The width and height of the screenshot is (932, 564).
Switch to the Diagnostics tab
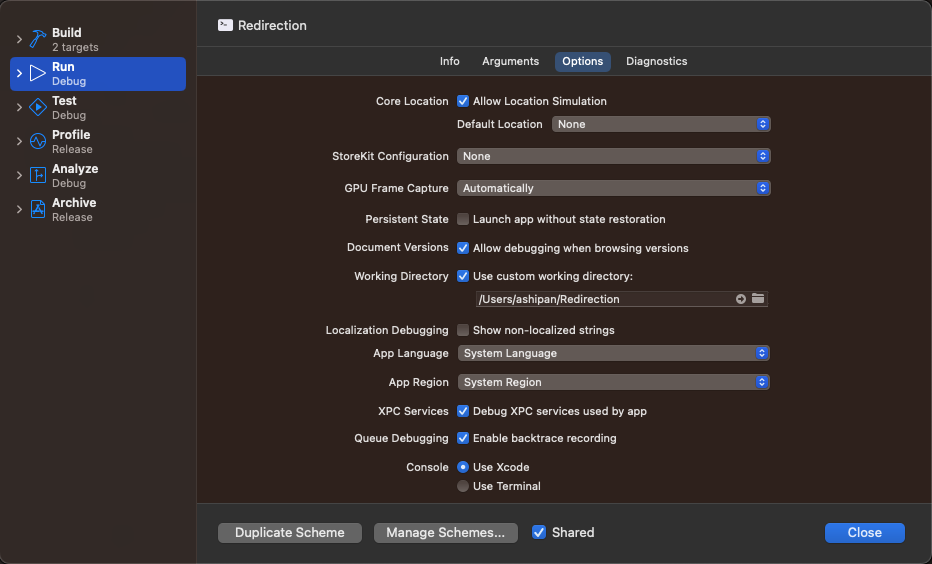656,61
